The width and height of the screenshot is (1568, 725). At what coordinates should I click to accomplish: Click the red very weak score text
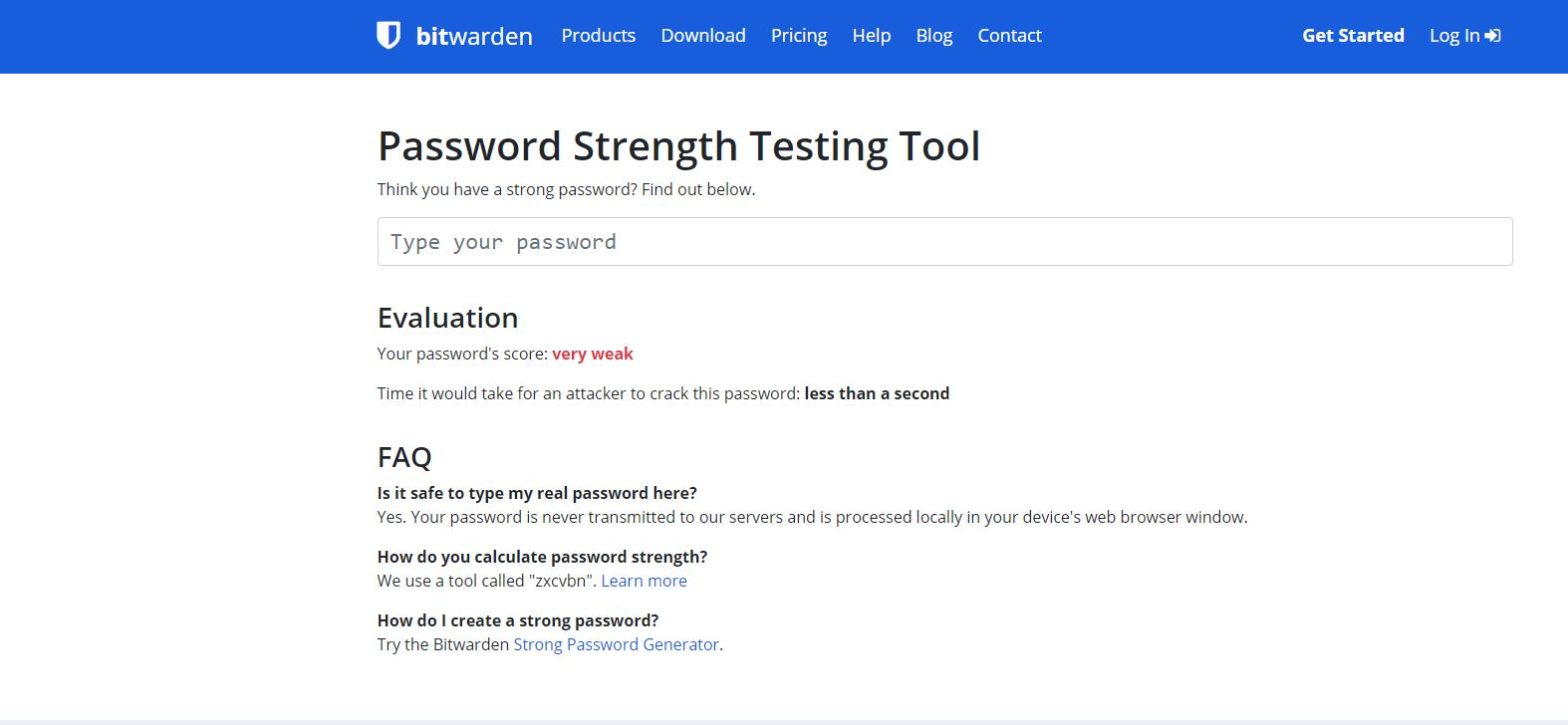(x=592, y=353)
